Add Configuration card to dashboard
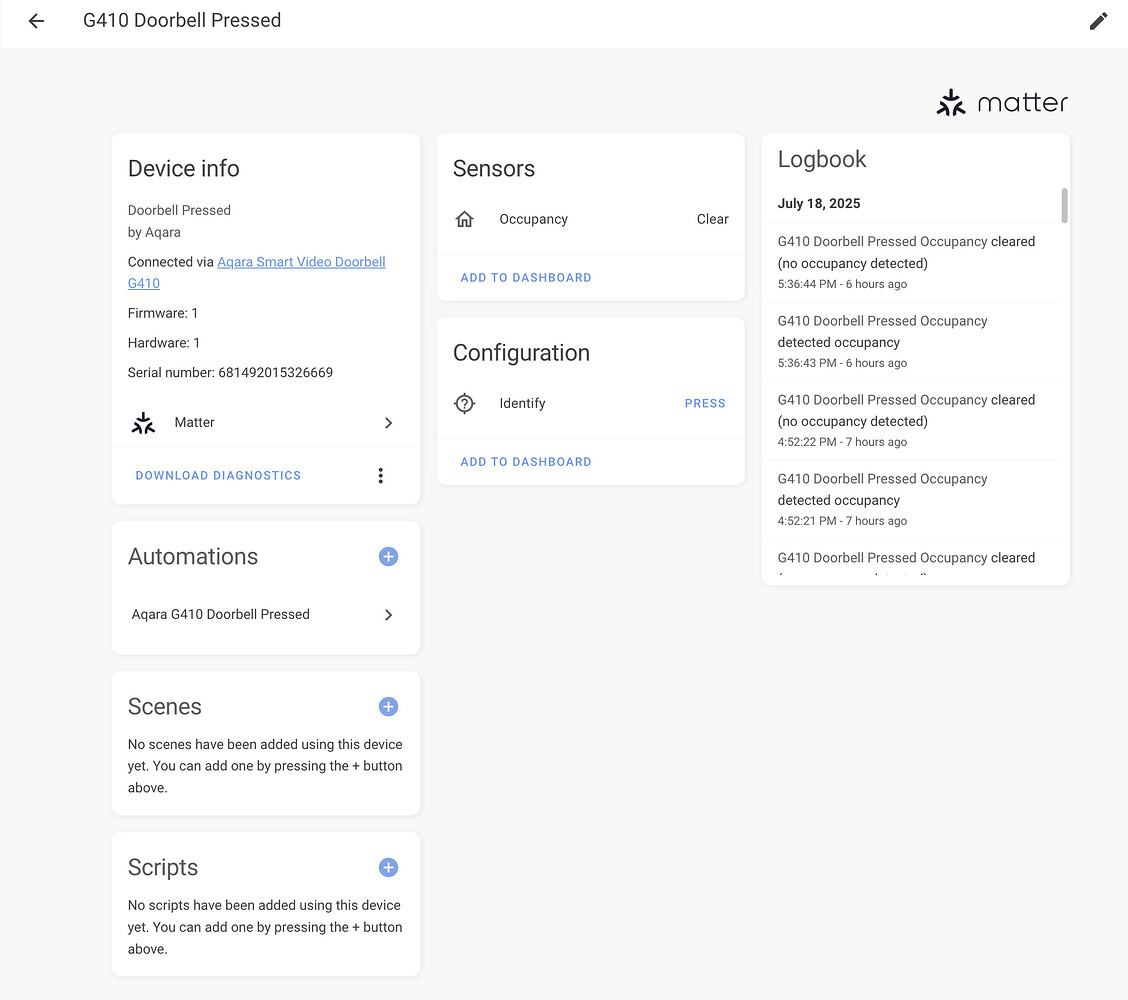Image resolution: width=1128 pixels, height=1000 pixels. click(526, 462)
